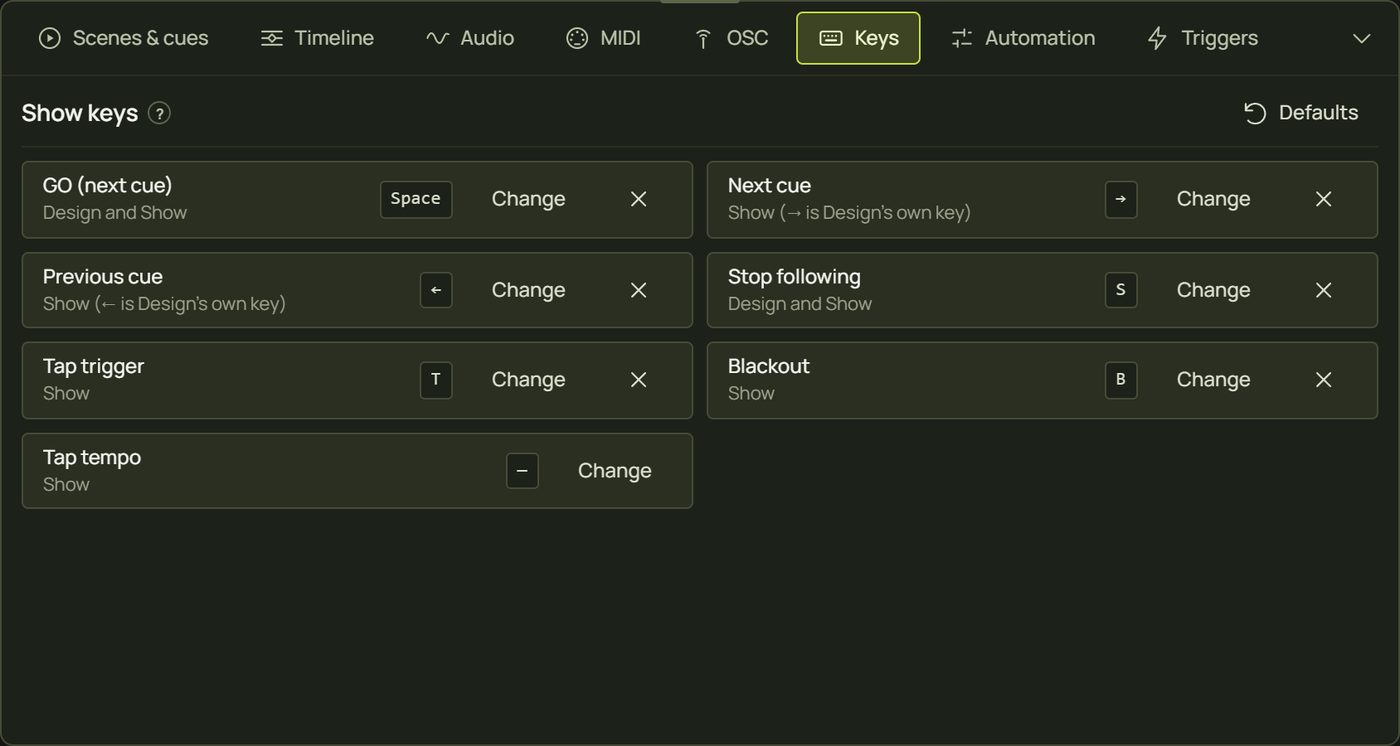Assign a key to Tap tempo via Change
This screenshot has height=746, width=1400.
[x=614, y=471]
